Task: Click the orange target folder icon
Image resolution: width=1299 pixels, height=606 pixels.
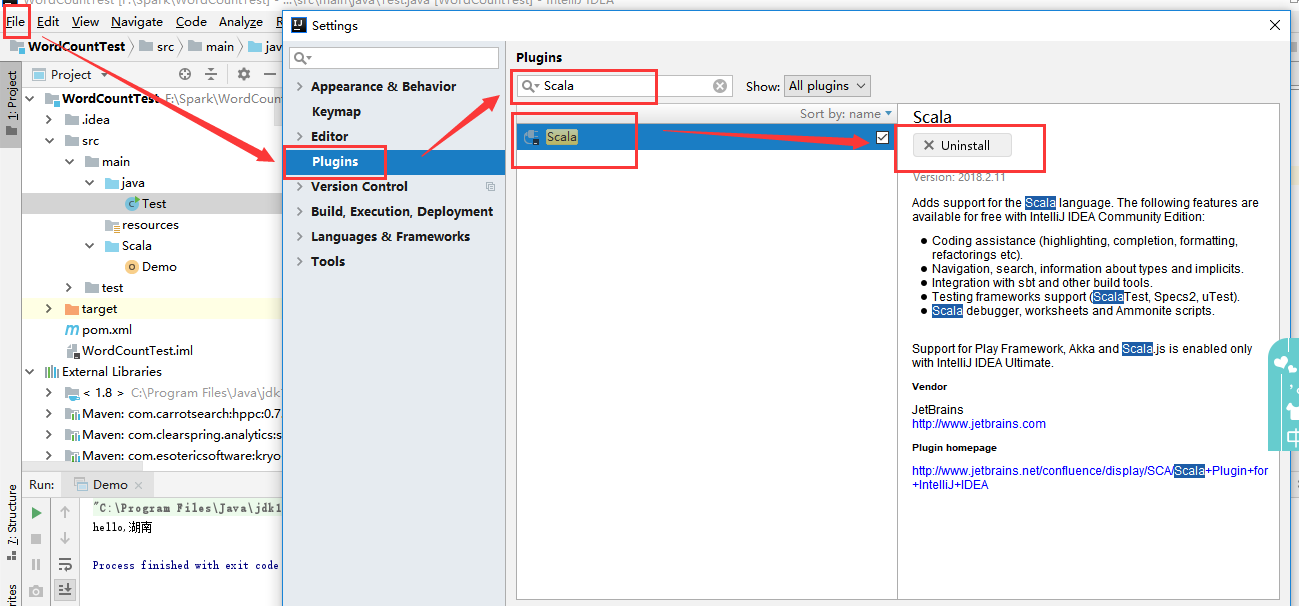Action: point(72,309)
